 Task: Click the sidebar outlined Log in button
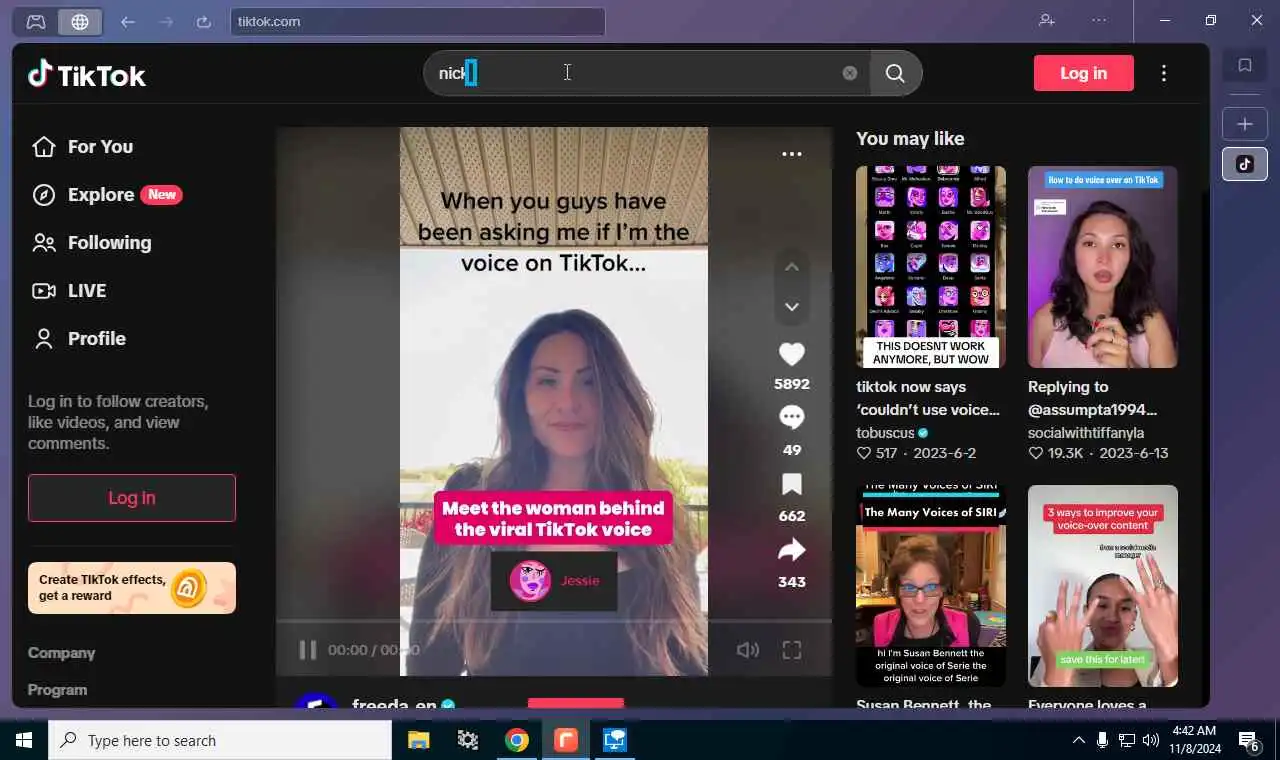pyautogui.click(x=132, y=498)
